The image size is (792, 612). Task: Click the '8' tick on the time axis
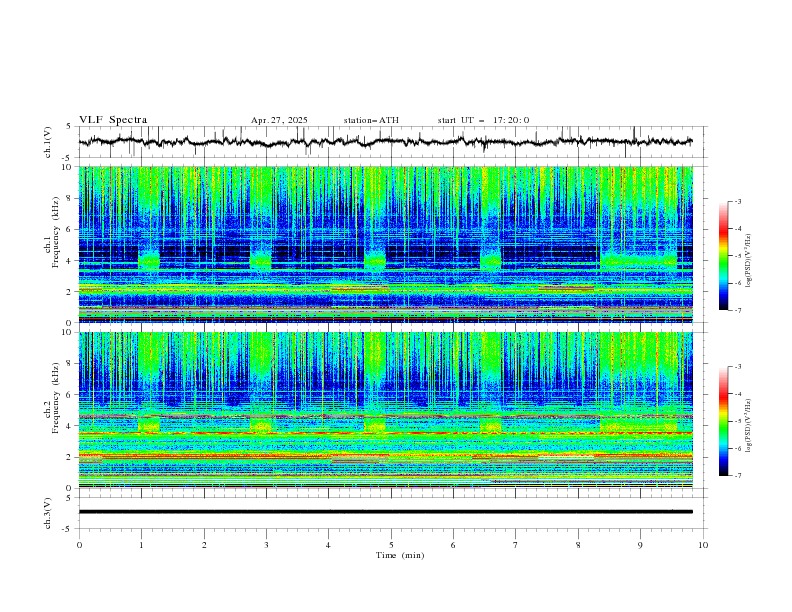(x=578, y=545)
